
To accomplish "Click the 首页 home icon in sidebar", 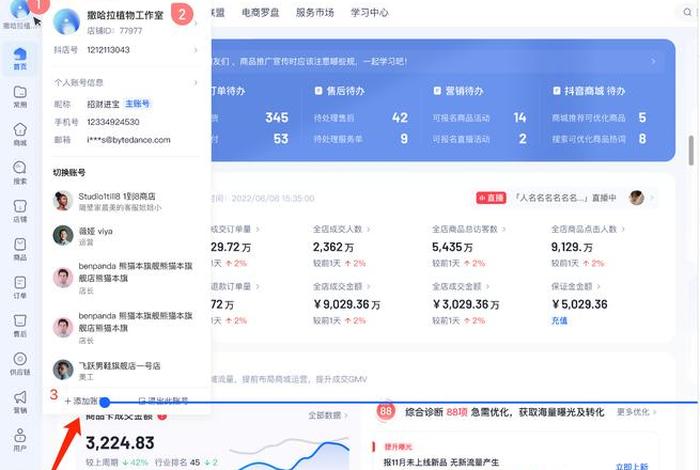I will (20, 57).
